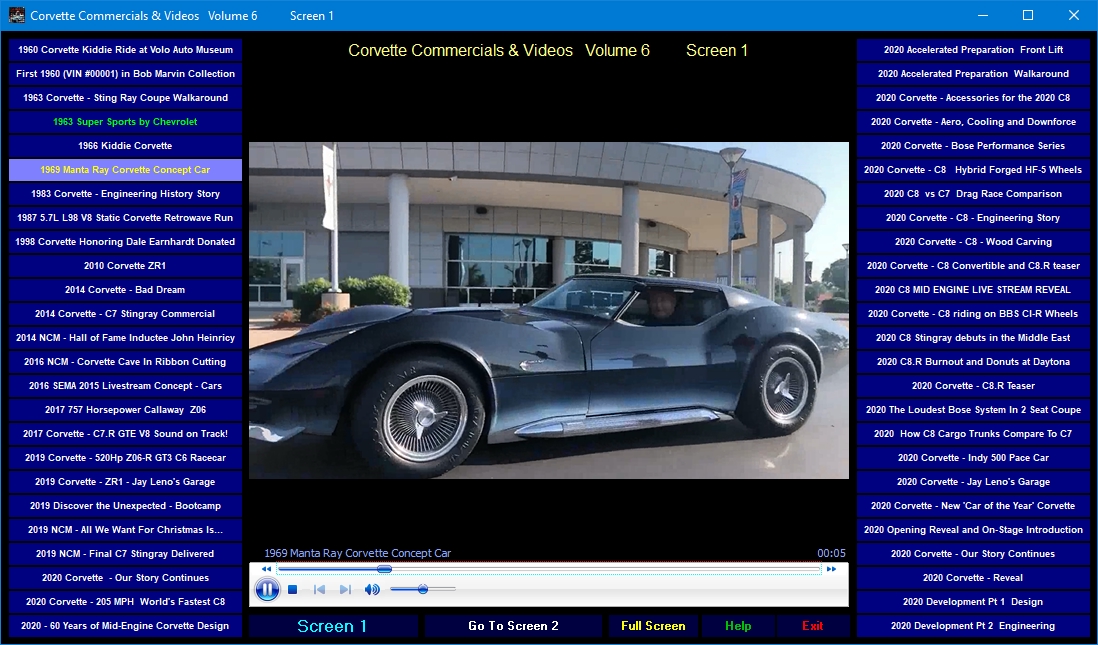Click the Screen 1 bottom label

pyautogui.click(x=333, y=626)
